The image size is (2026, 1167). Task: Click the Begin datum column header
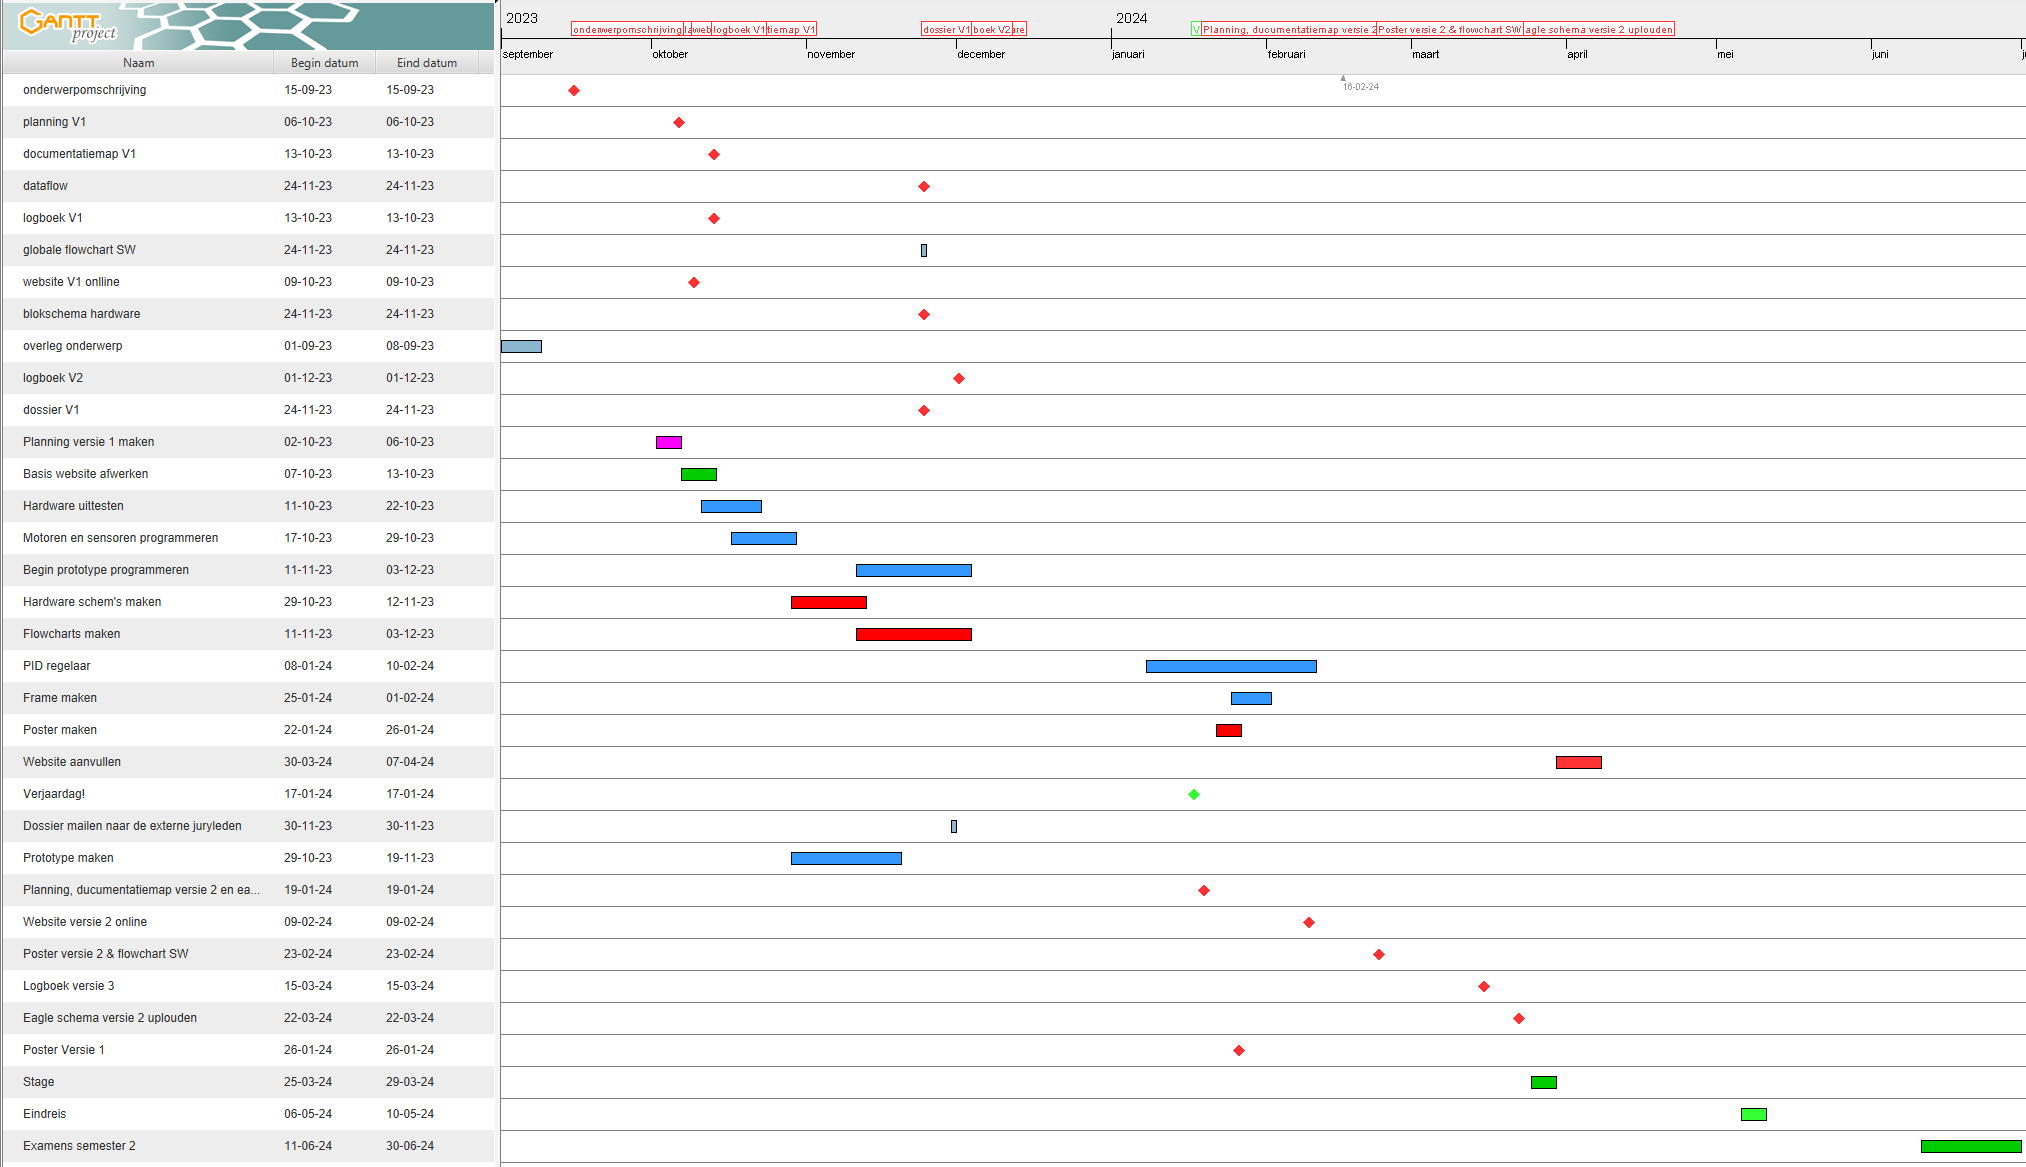coord(324,63)
